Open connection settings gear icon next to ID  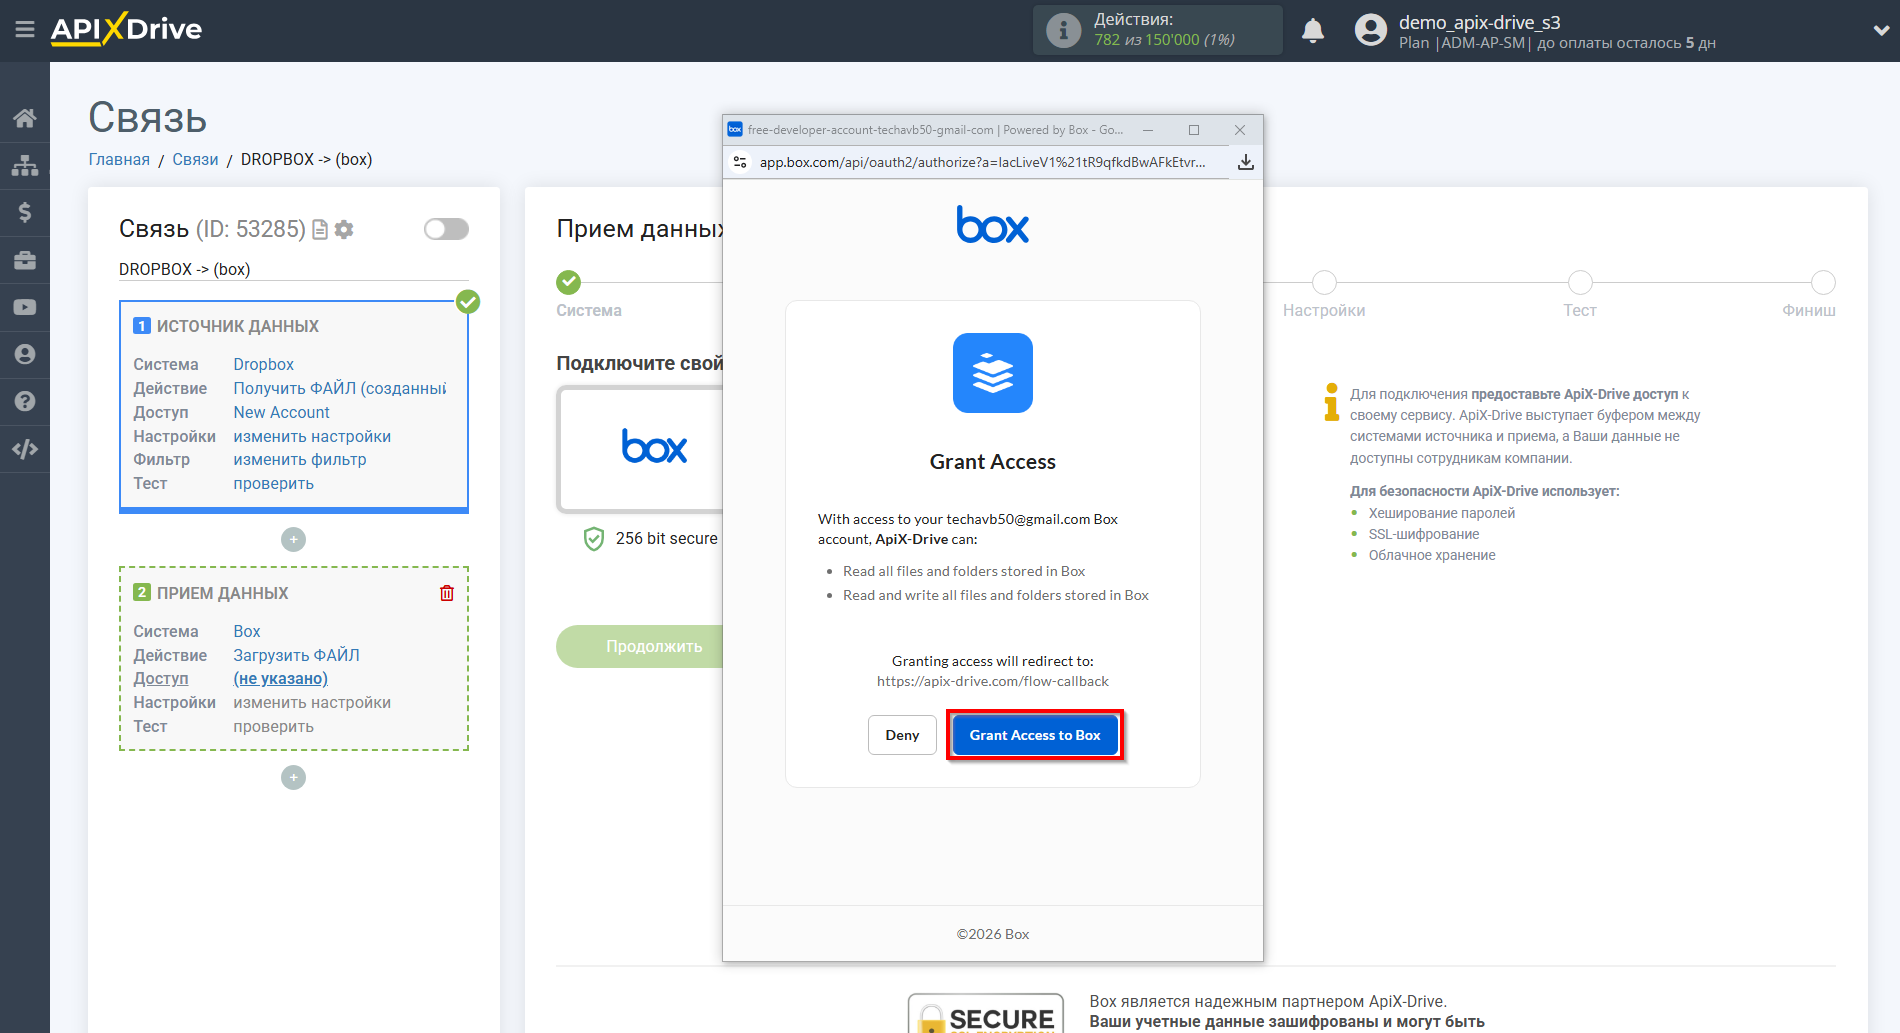point(344,230)
